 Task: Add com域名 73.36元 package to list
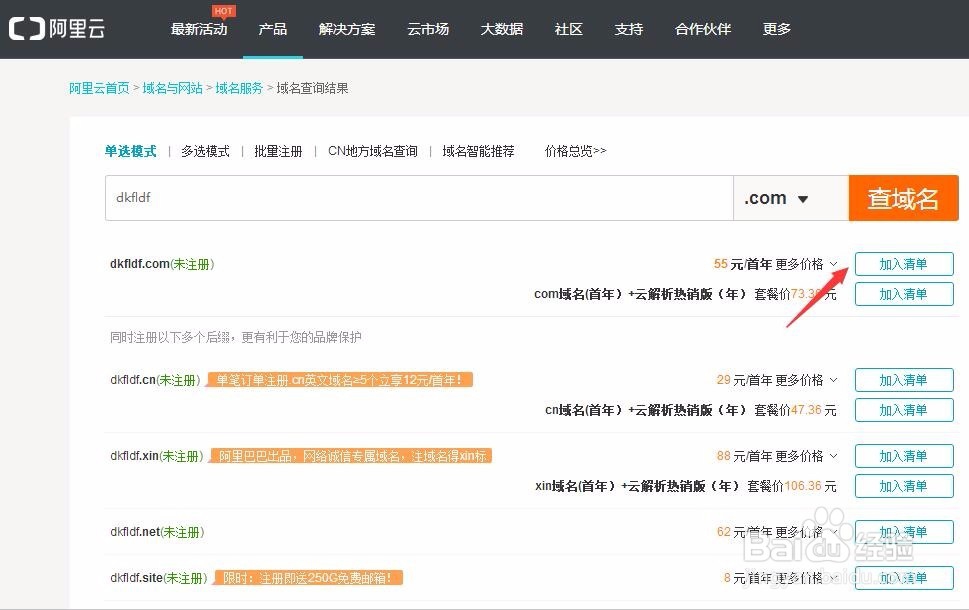[904, 294]
